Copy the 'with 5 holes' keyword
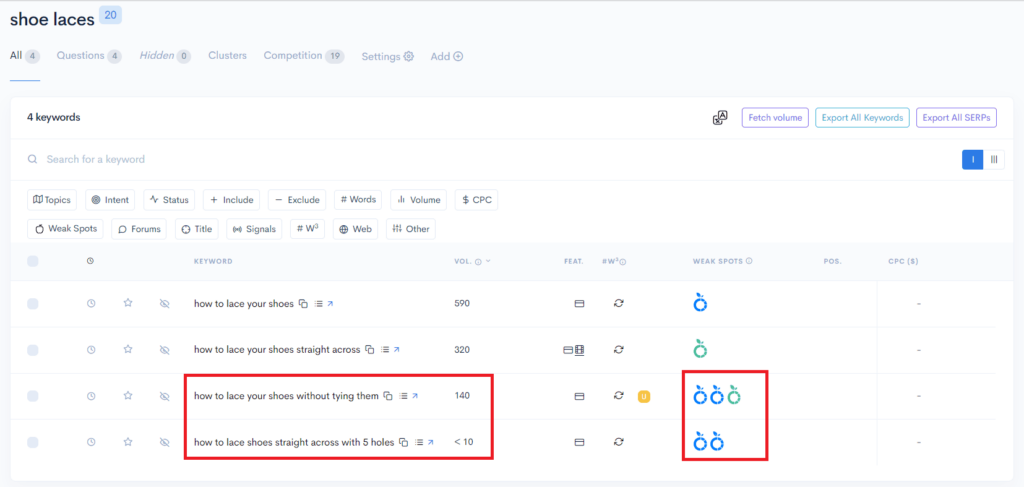 [x=404, y=443]
